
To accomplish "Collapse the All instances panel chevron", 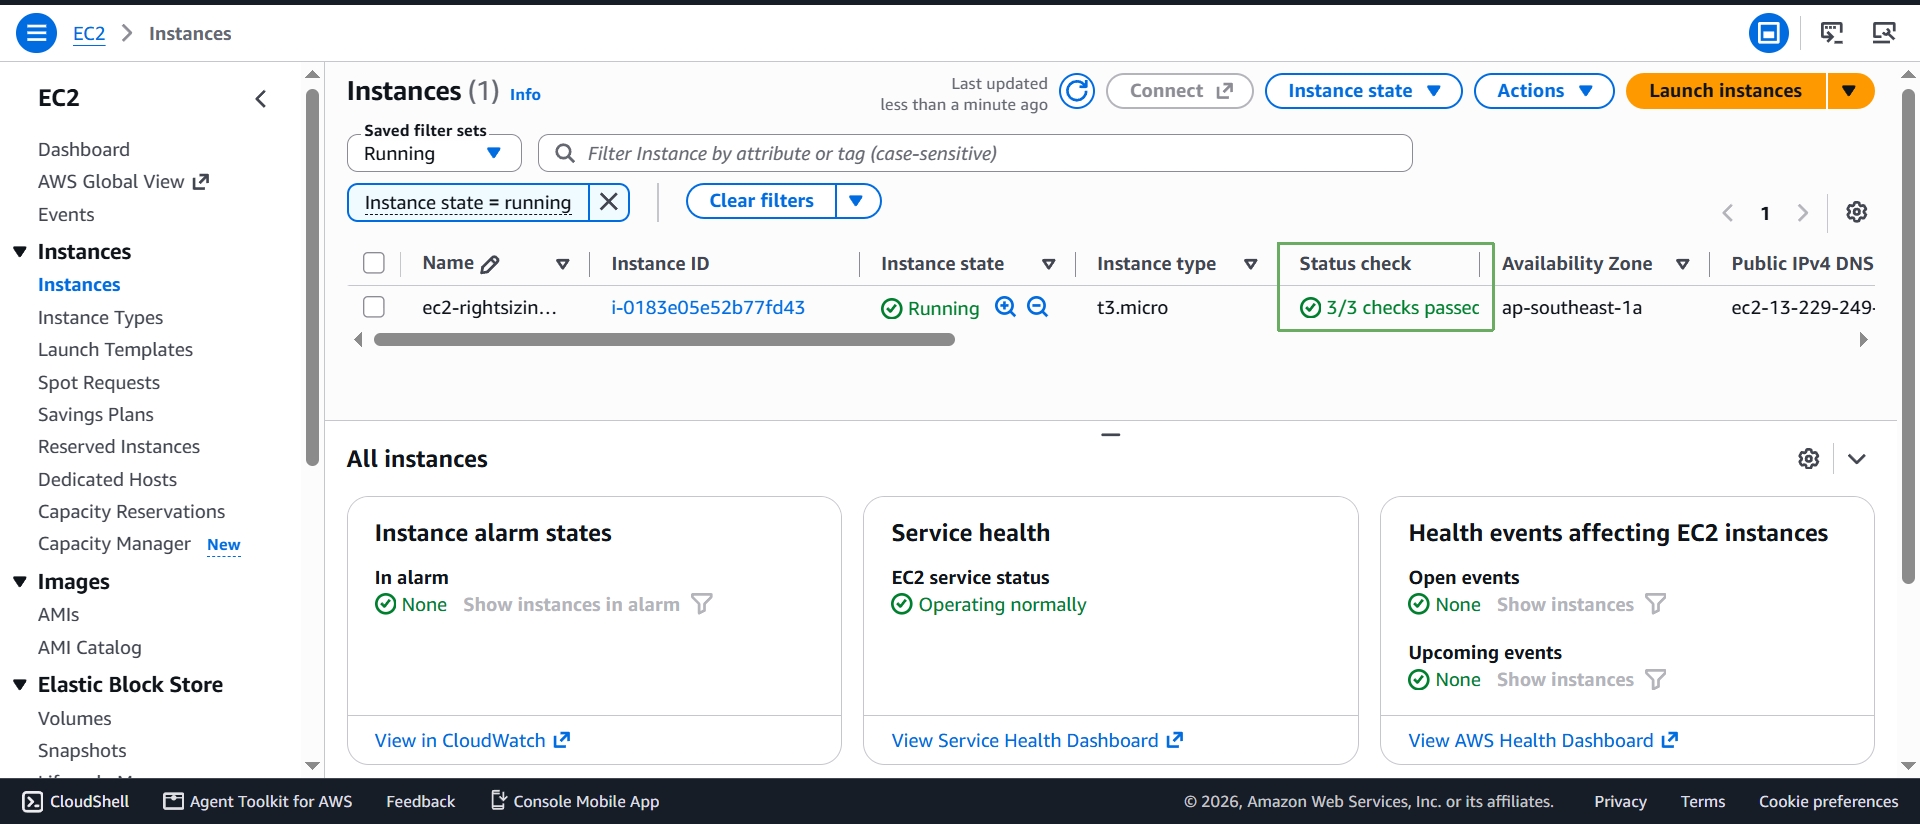I will (1857, 458).
